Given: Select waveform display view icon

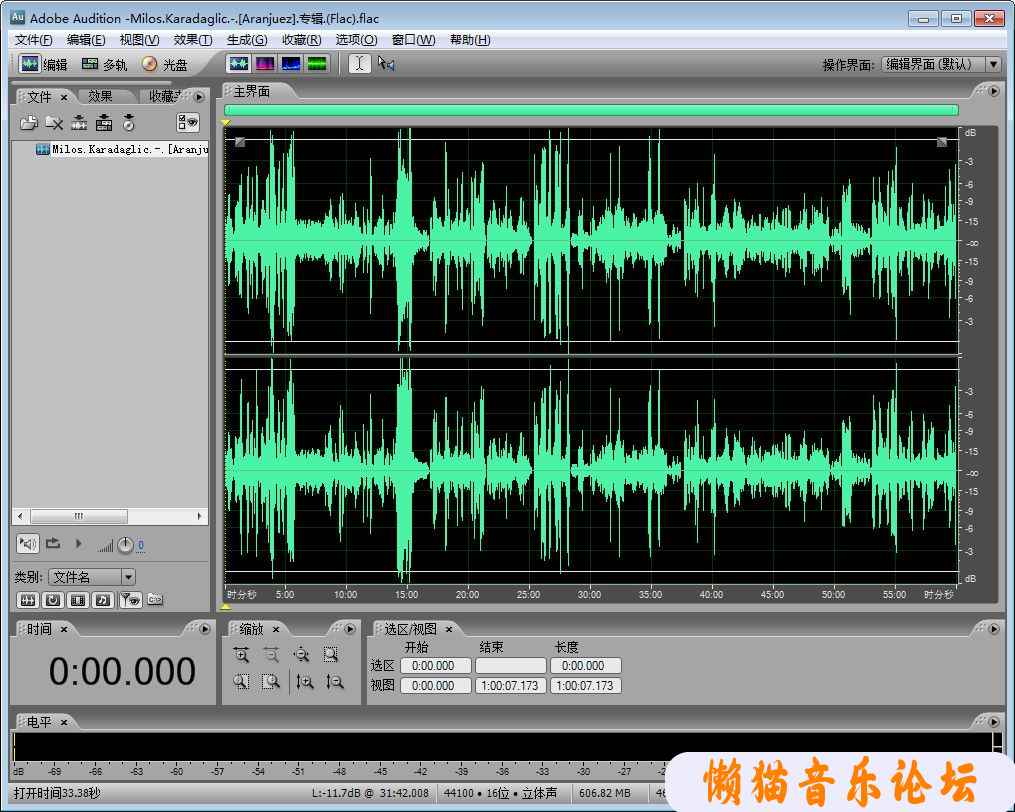Looking at the screenshot, I should [239, 63].
